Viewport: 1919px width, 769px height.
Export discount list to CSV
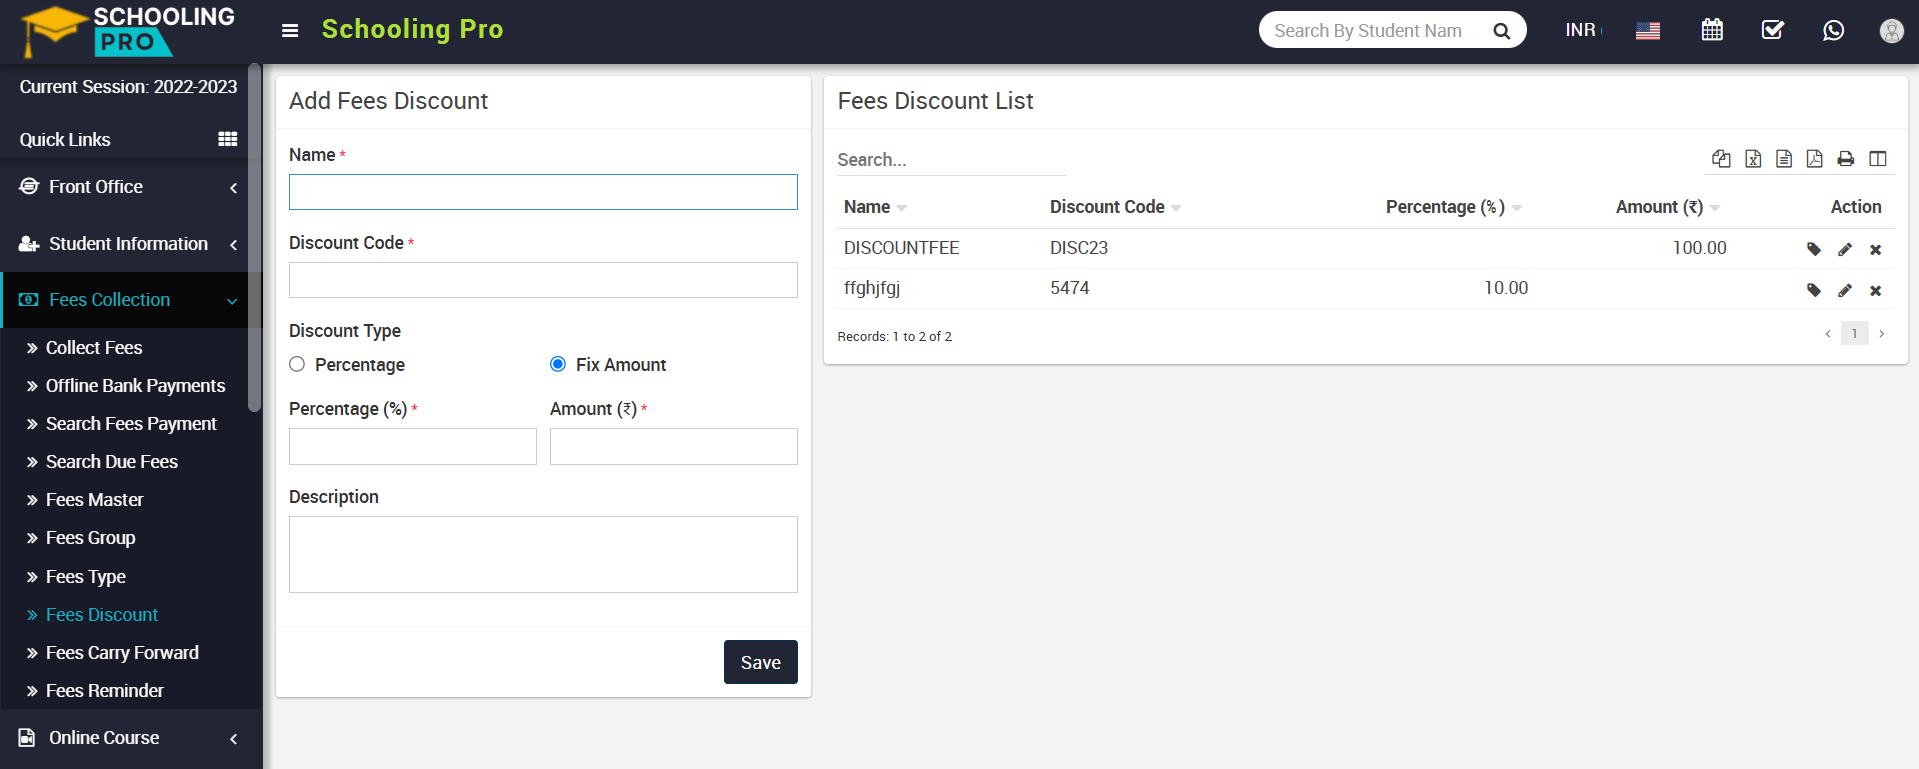coord(1784,159)
